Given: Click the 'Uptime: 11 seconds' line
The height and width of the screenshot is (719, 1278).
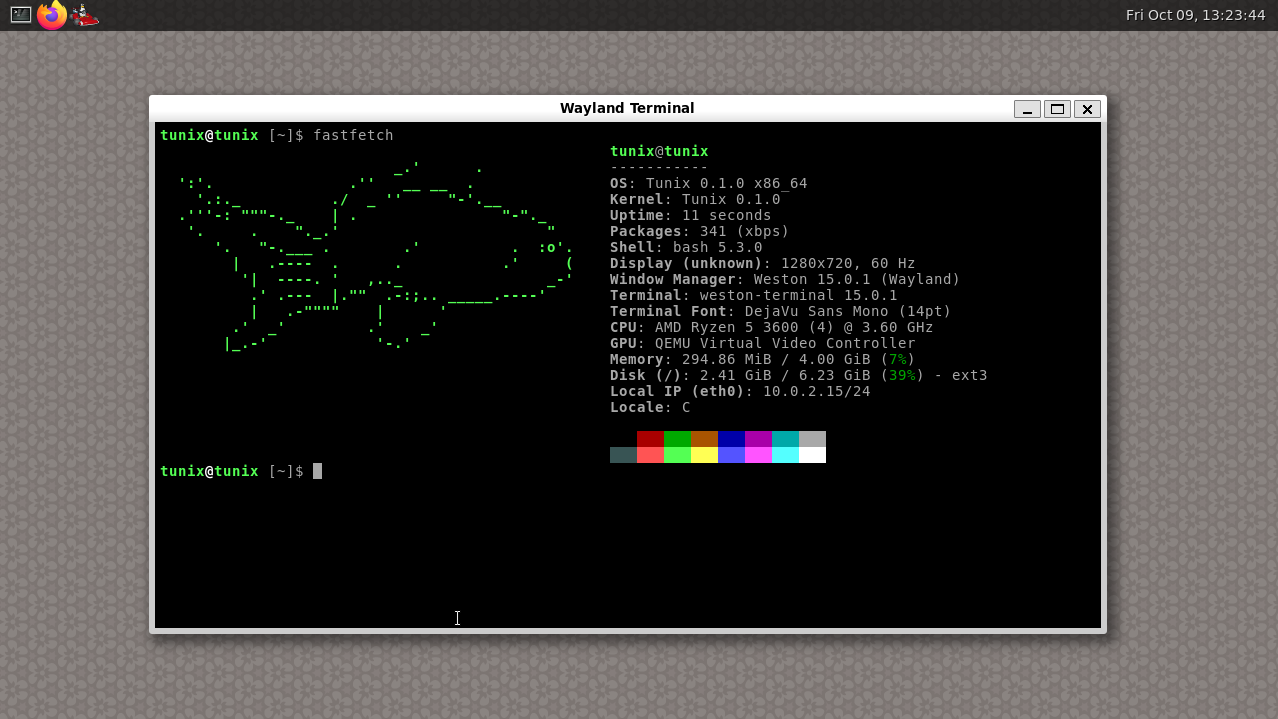Looking at the screenshot, I should pos(691,215).
